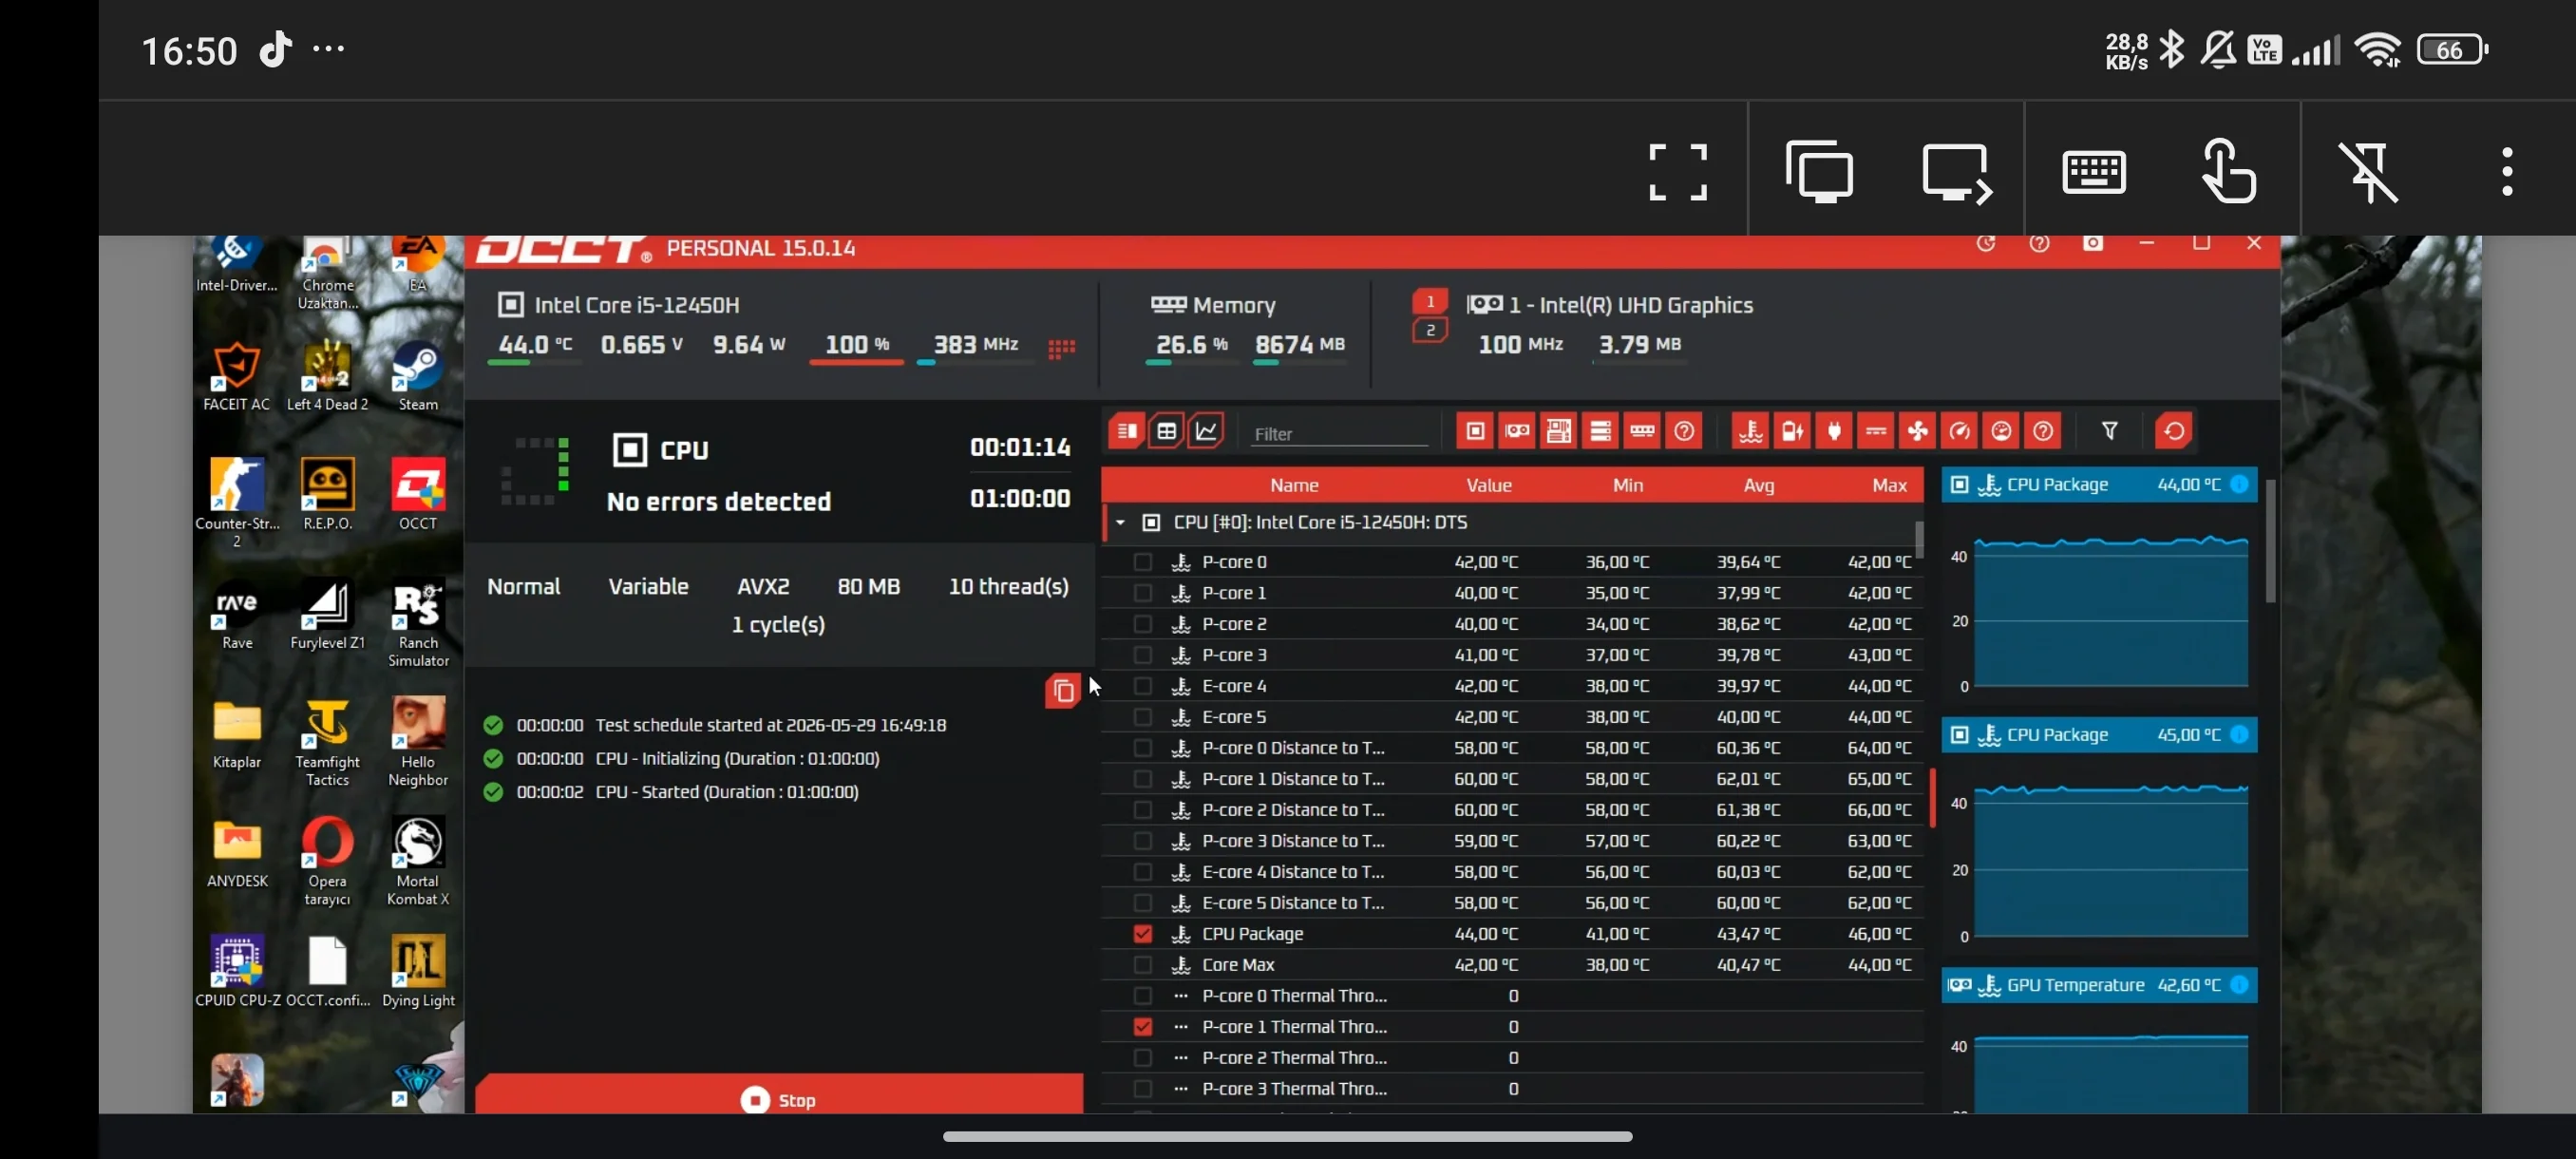Uncheck the P-core 1 Thermal Throttling checkbox

tap(1142, 1027)
